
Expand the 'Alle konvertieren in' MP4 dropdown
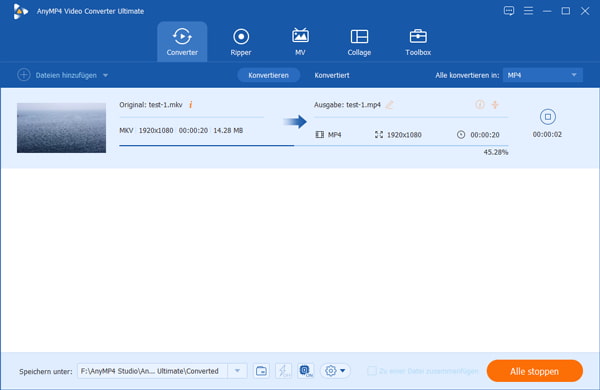543,75
